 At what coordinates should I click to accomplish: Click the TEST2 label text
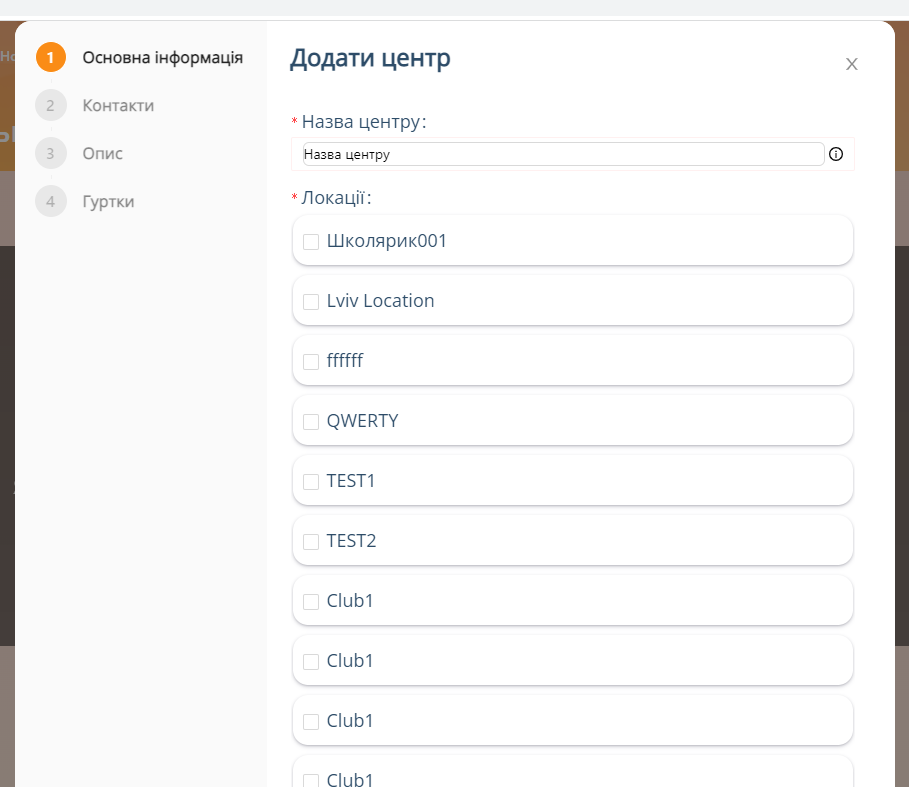[351, 541]
